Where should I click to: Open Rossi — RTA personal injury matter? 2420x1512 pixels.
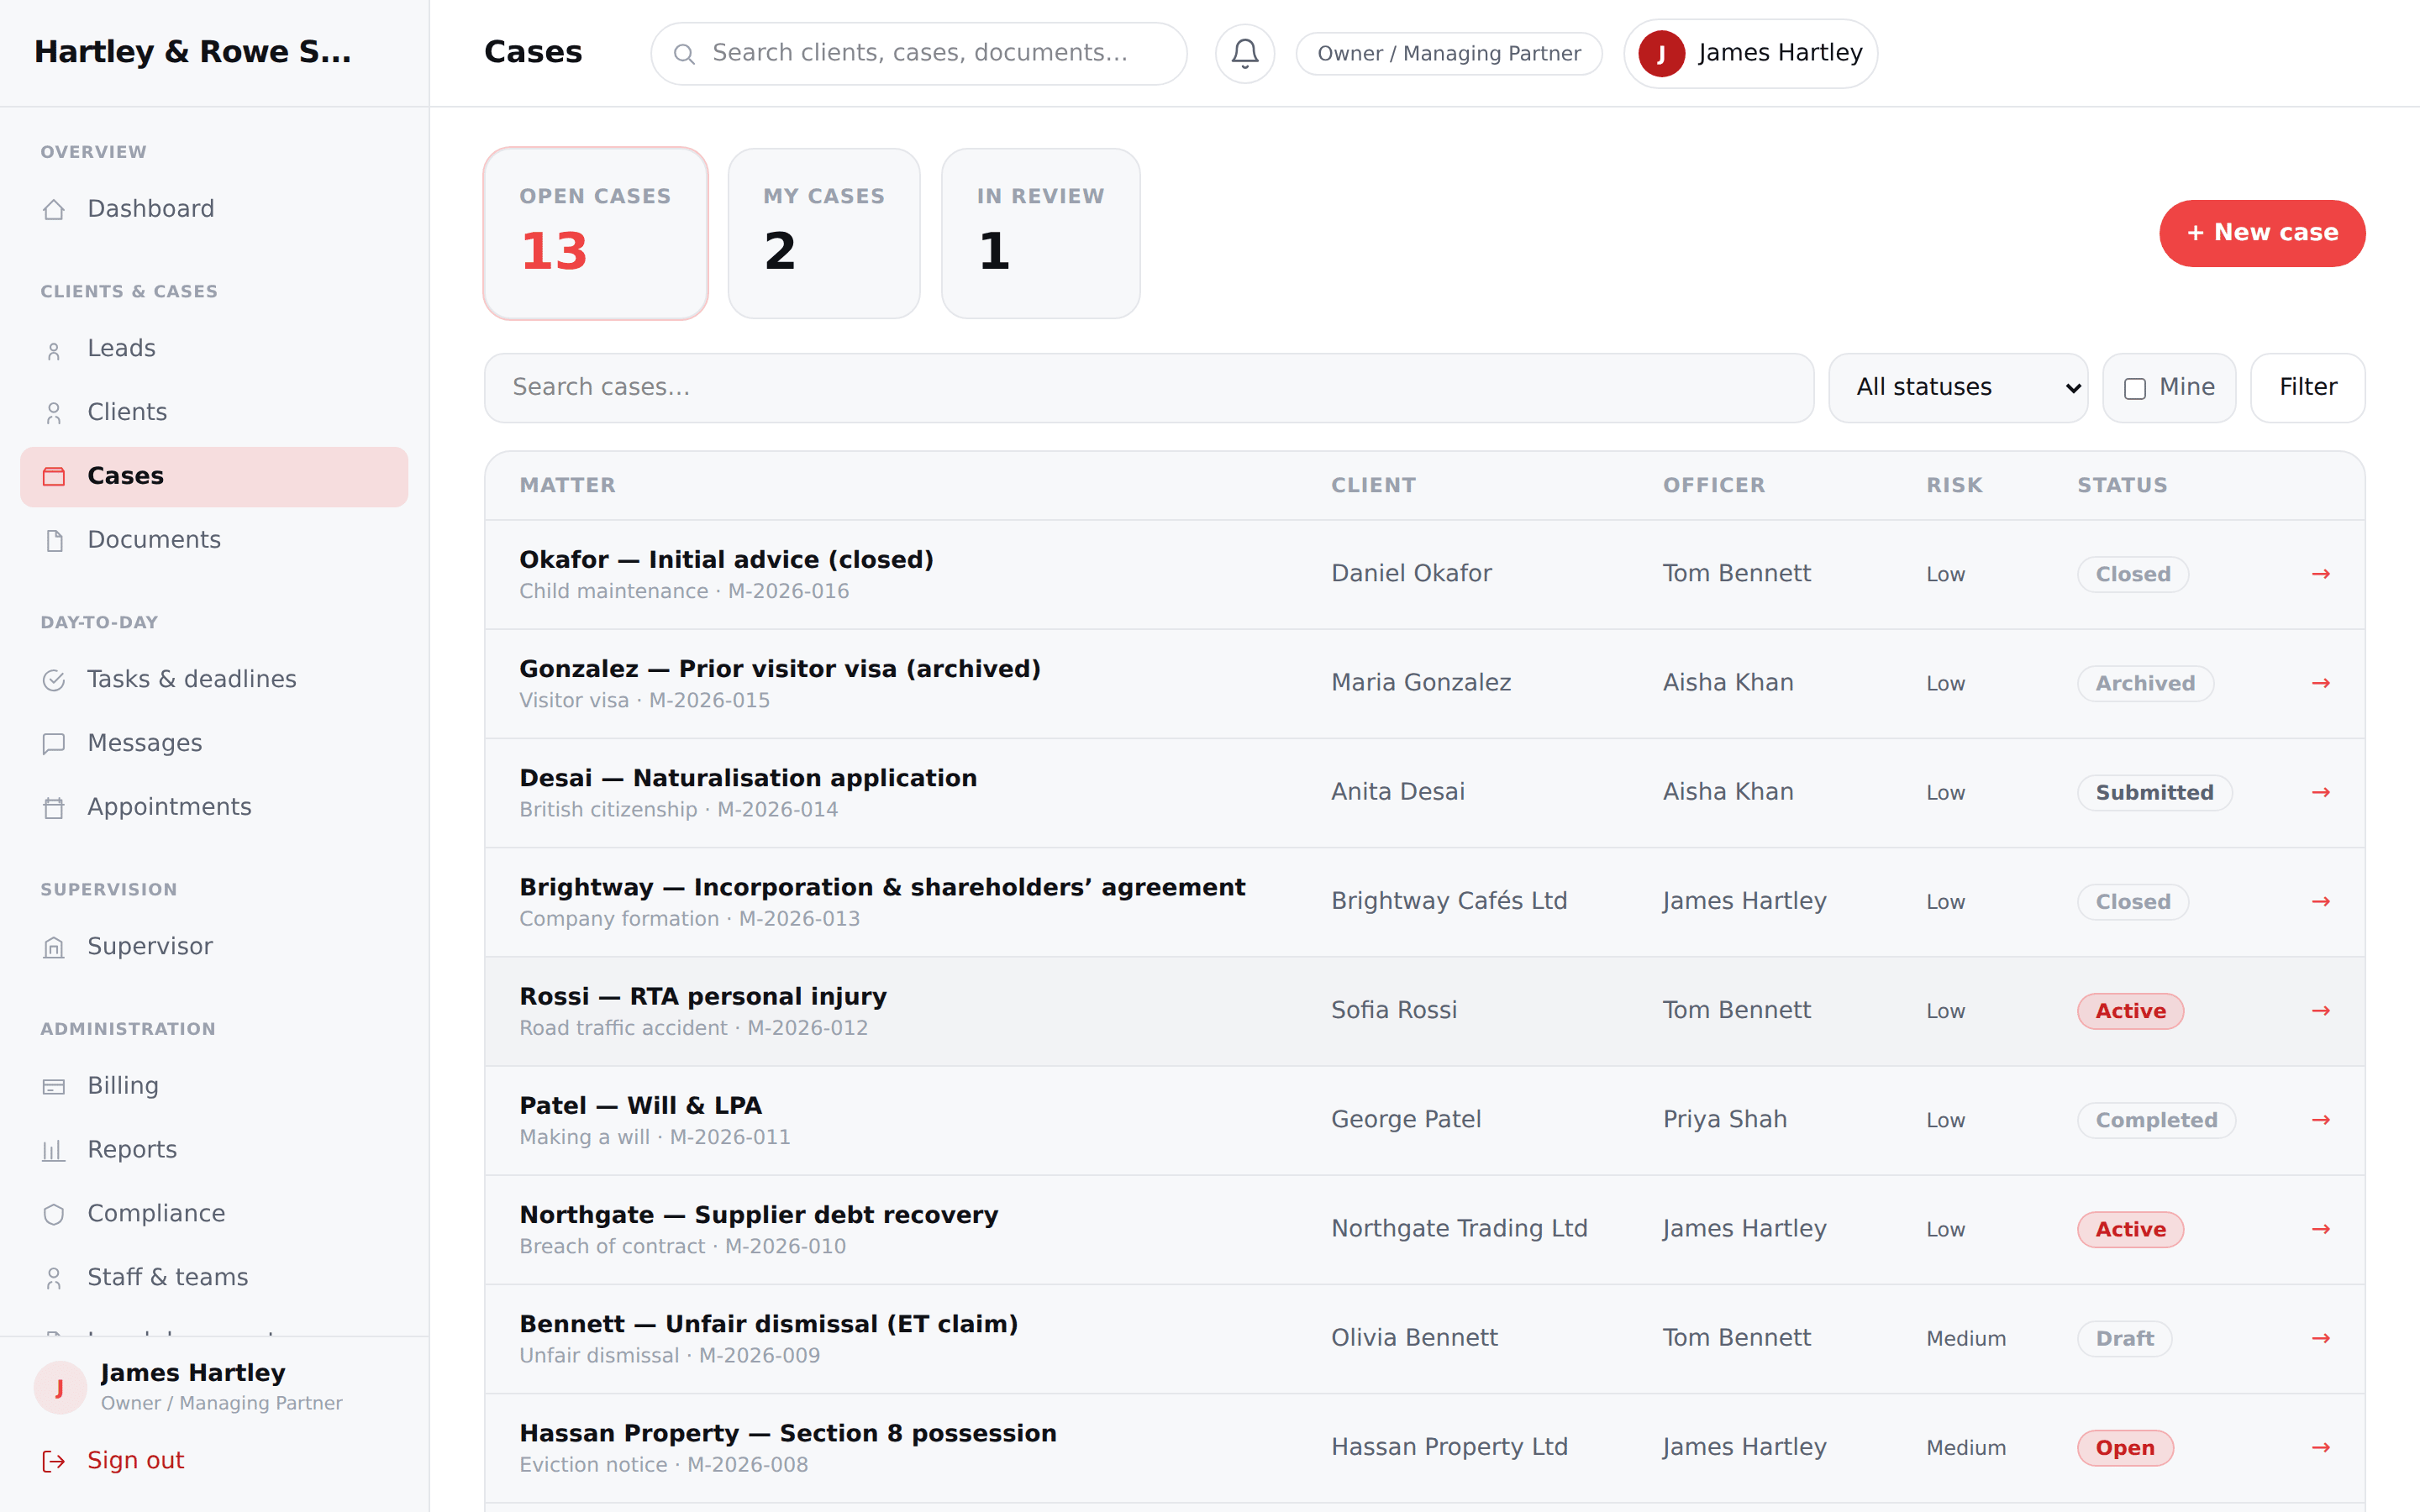[703, 997]
